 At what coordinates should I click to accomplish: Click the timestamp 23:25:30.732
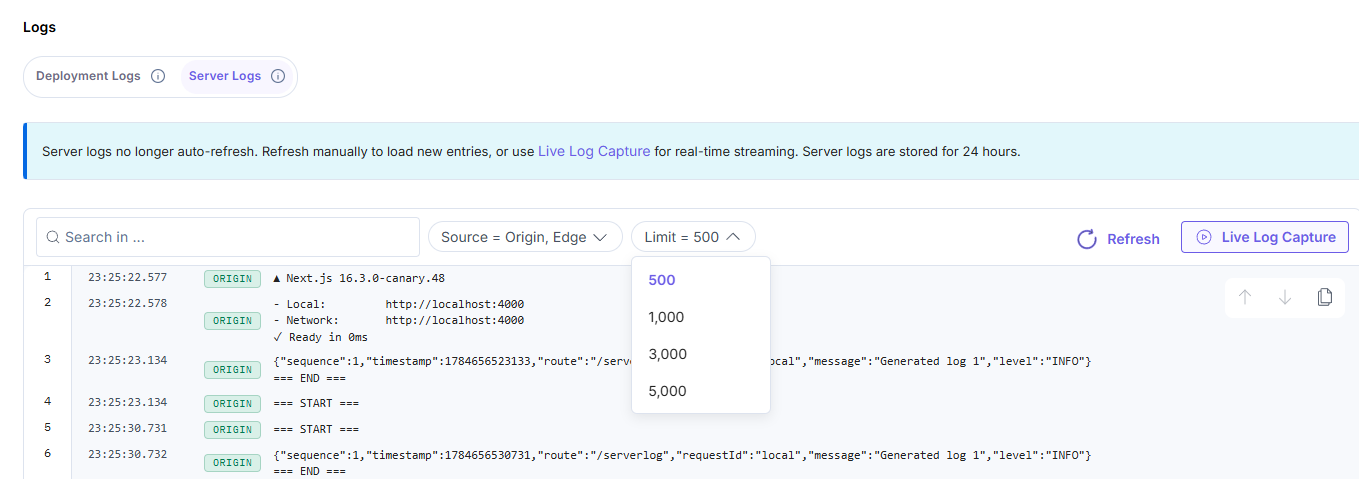128,454
